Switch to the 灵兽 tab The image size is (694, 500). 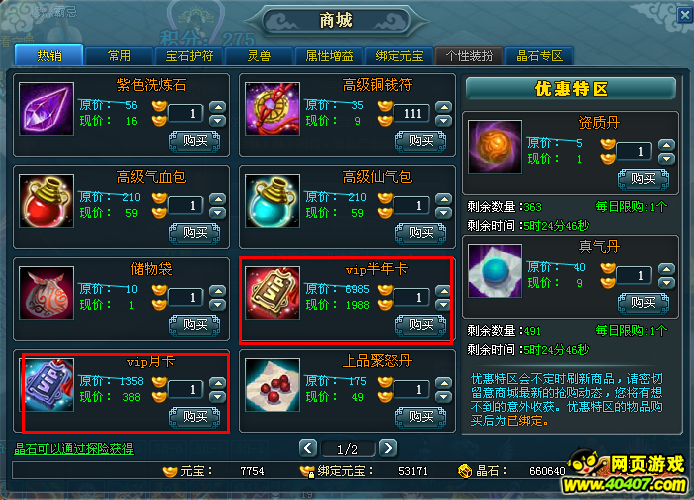pyautogui.click(x=259, y=56)
